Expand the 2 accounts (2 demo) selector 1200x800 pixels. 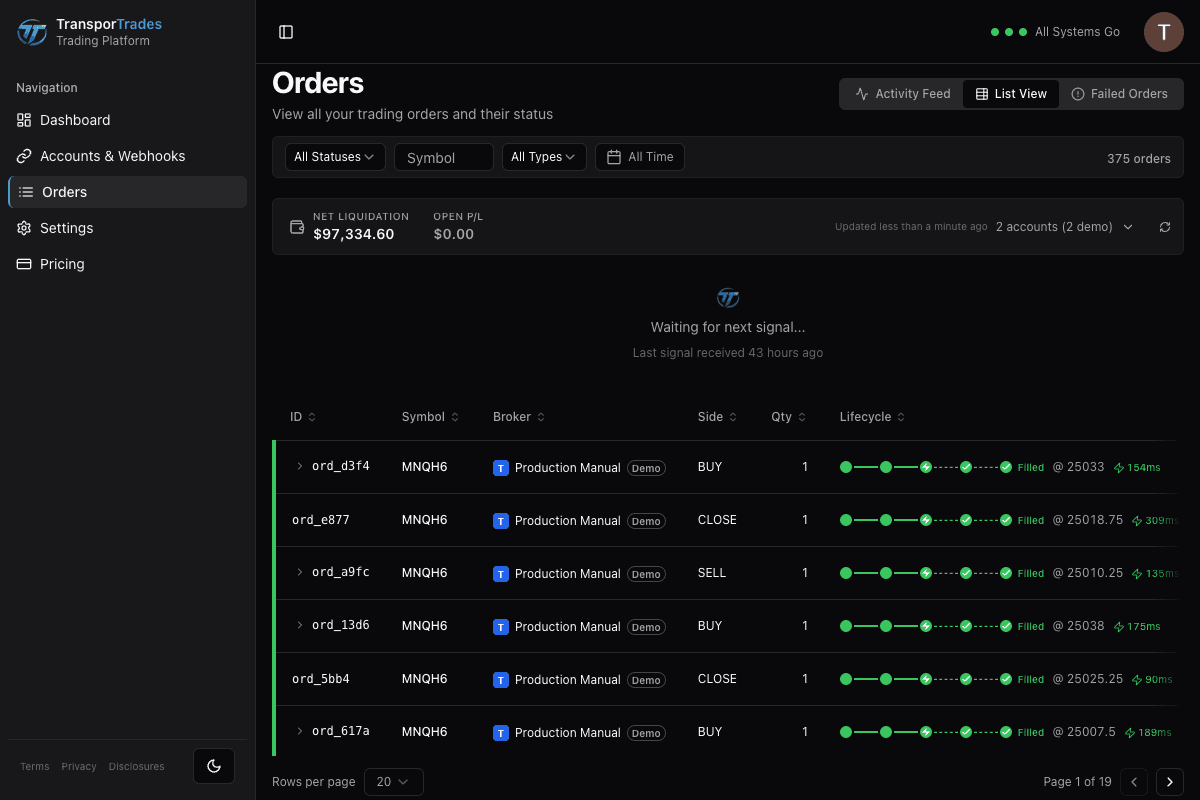point(1065,227)
